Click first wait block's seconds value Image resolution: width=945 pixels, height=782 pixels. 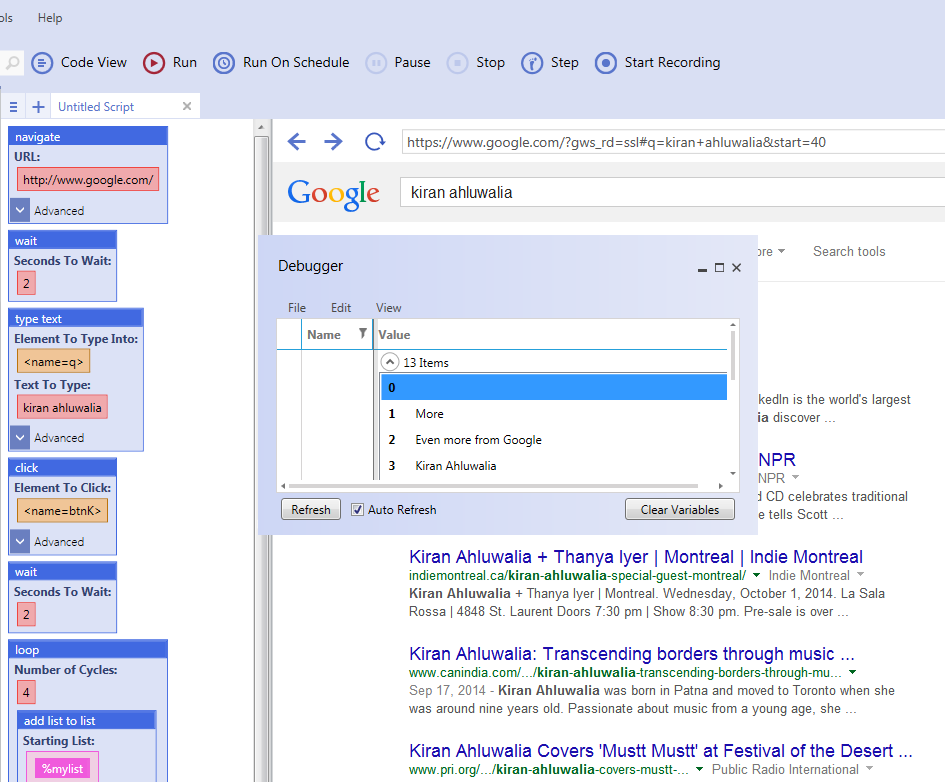tap(26, 283)
